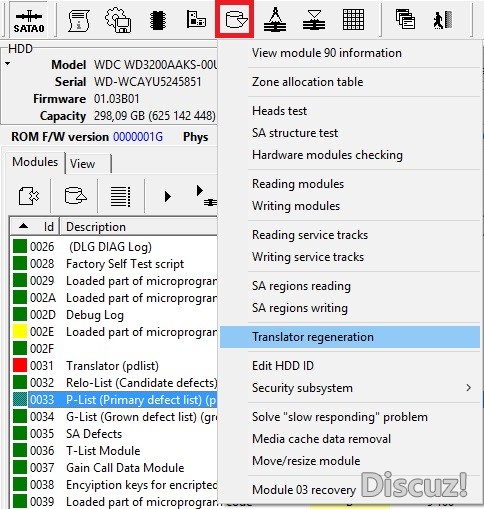This screenshot has height=509, width=484.
Task: Click the chip toolbar icon
Action: click(x=158, y=20)
